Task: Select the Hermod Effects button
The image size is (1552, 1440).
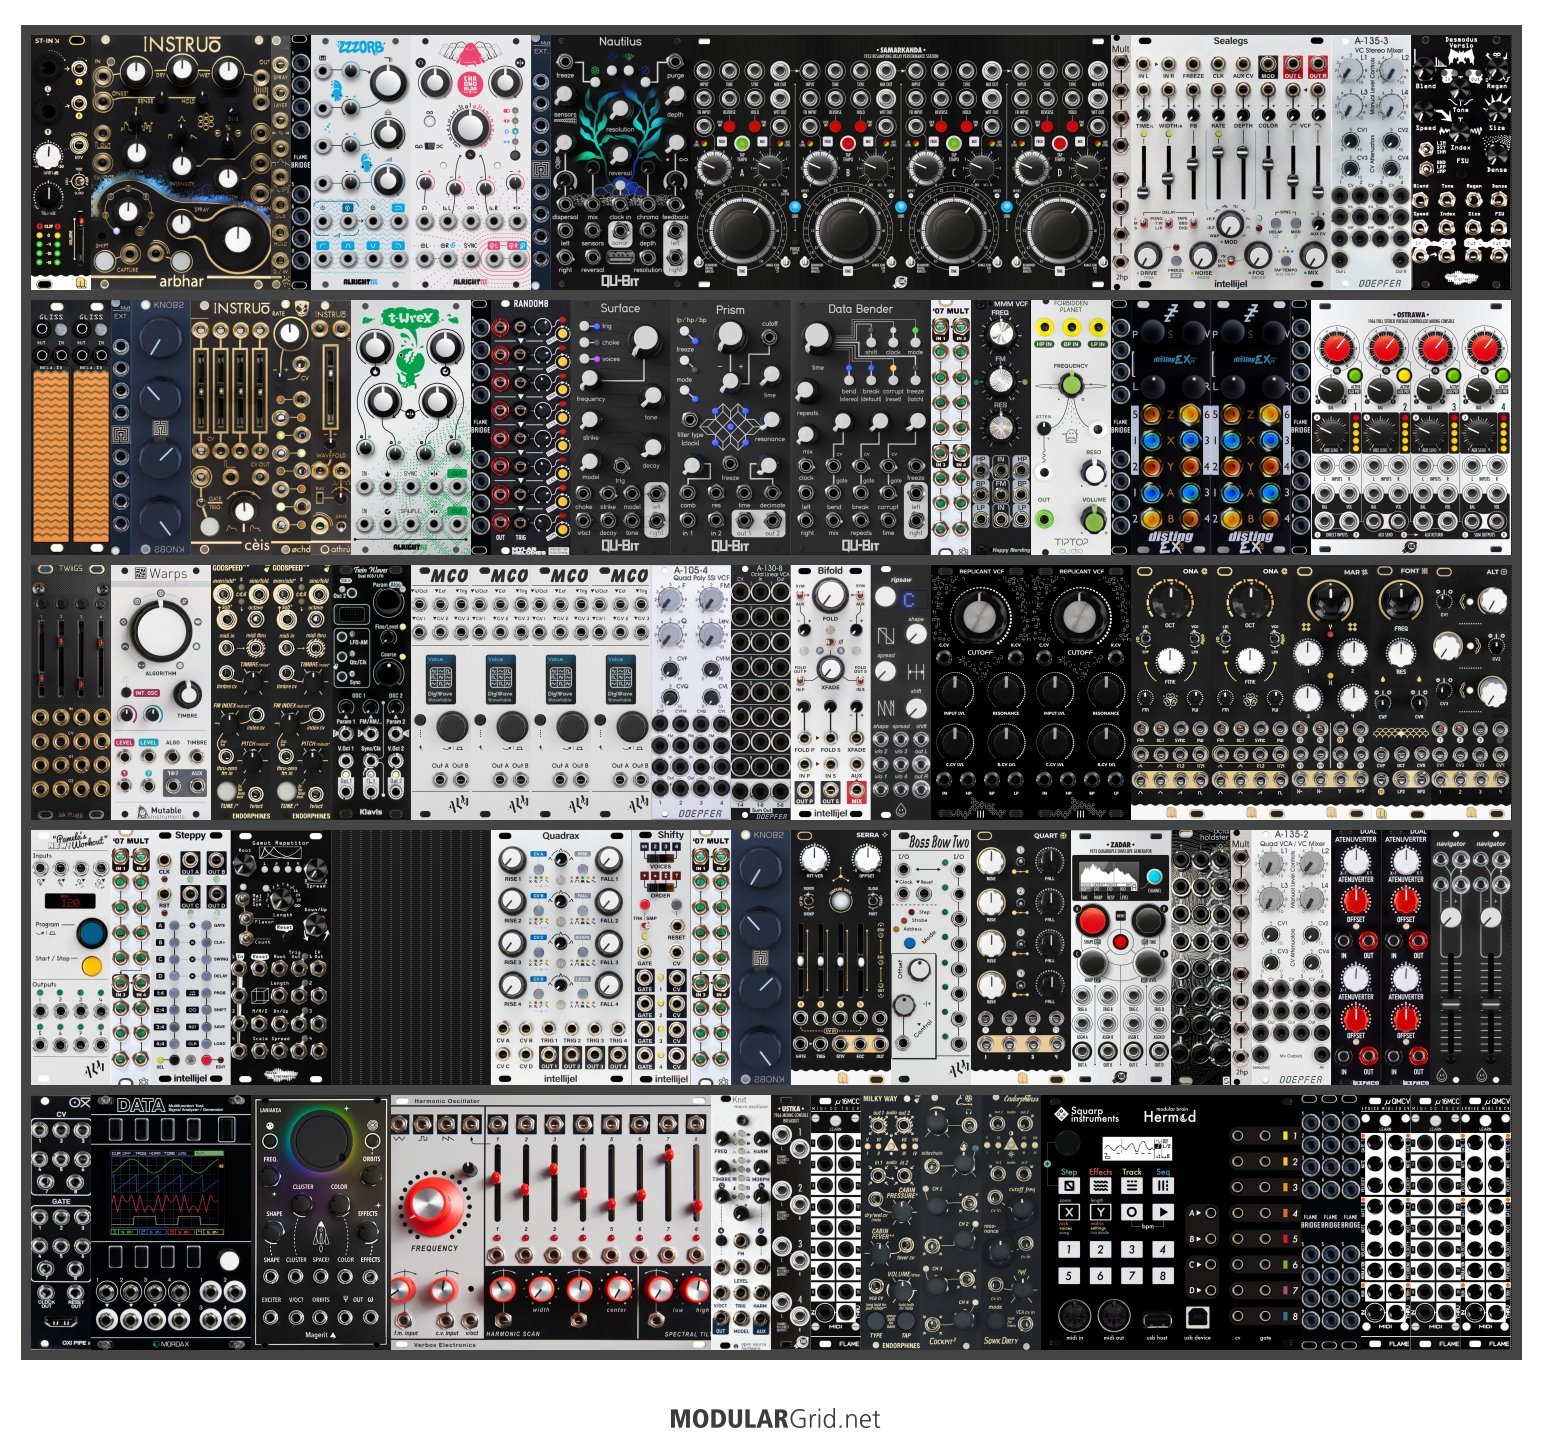Action: click(1100, 1185)
